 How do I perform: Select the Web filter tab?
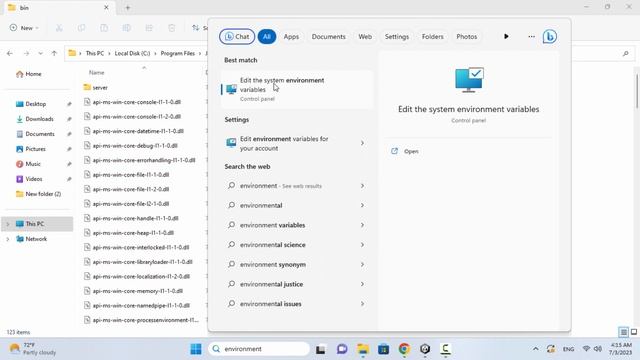pyautogui.click(x=365, y=37)
